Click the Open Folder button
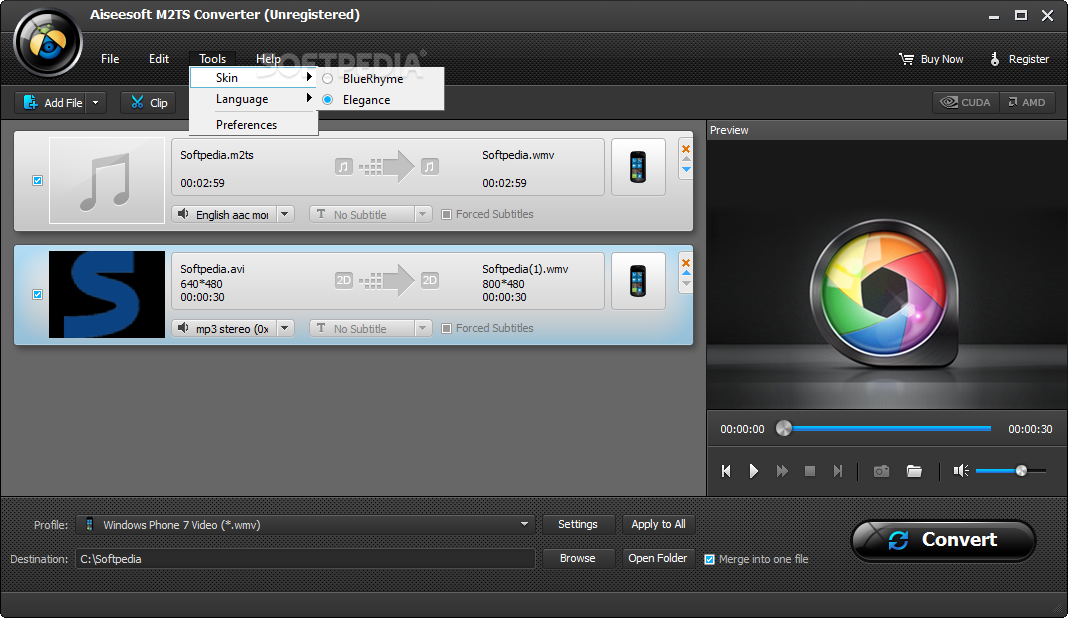 point(658,558)
